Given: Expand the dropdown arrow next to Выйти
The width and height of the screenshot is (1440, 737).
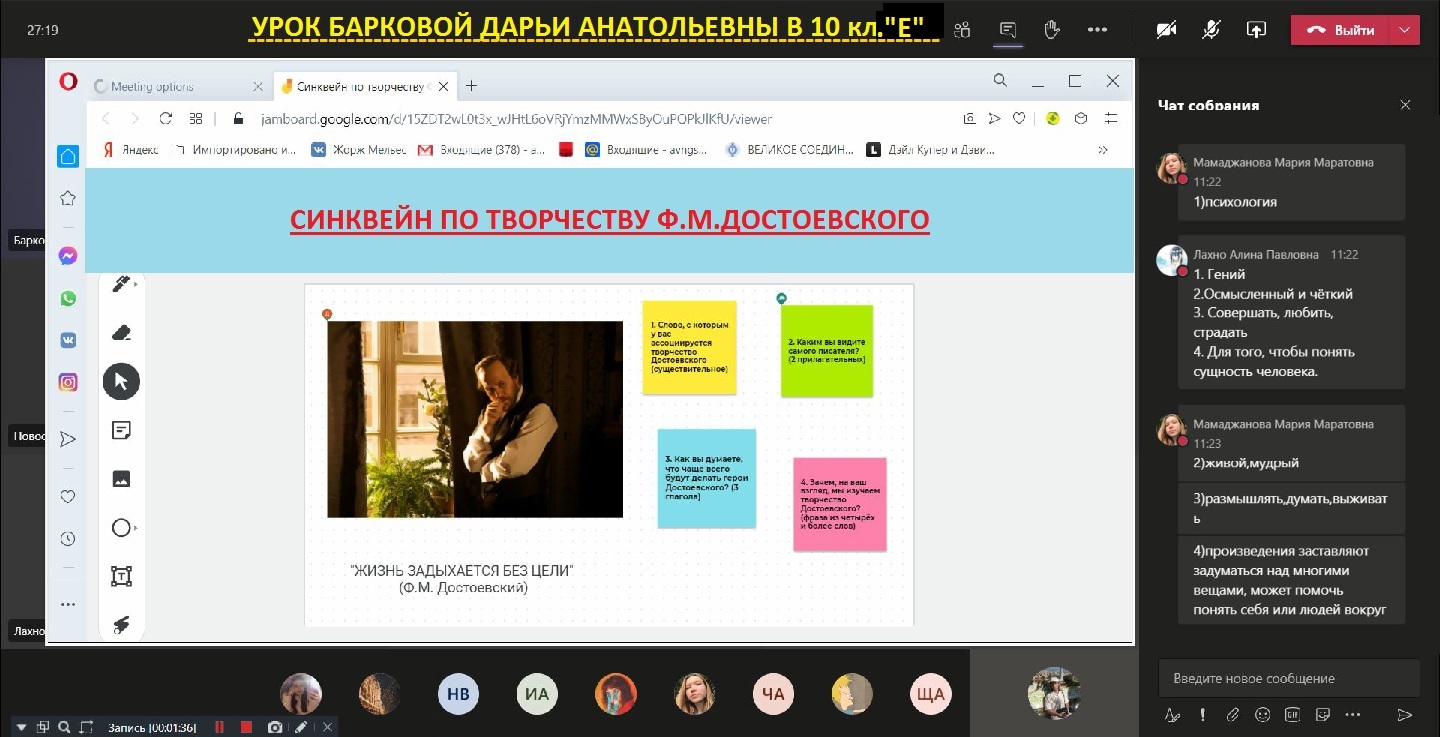Looking at the screenshot, I should point(1406,30).
